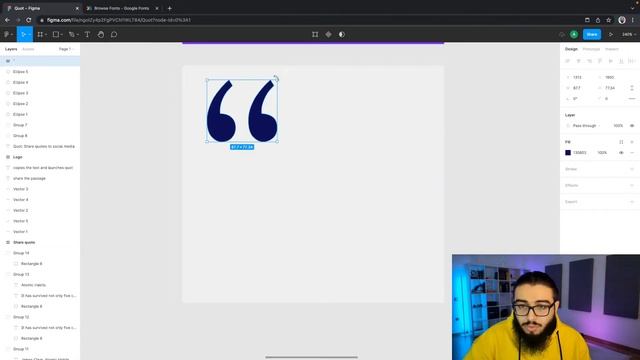The image size is (640, 360).
Task: Click the Present play icon
Action: coord(611,35)
